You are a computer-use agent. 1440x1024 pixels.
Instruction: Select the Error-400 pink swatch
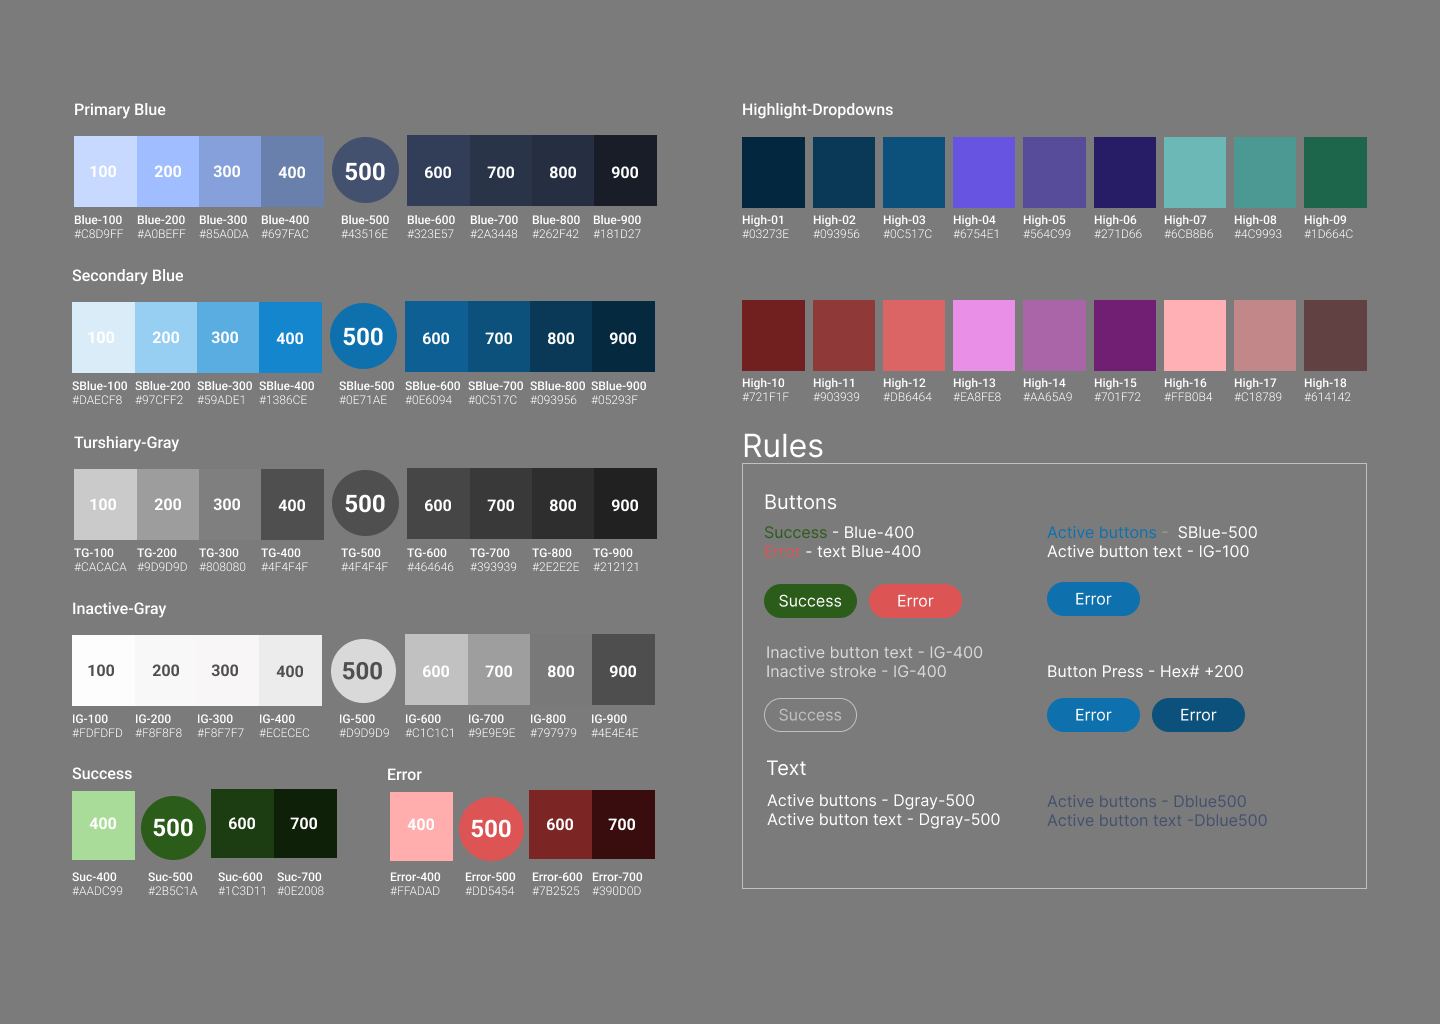coord(421,826)
